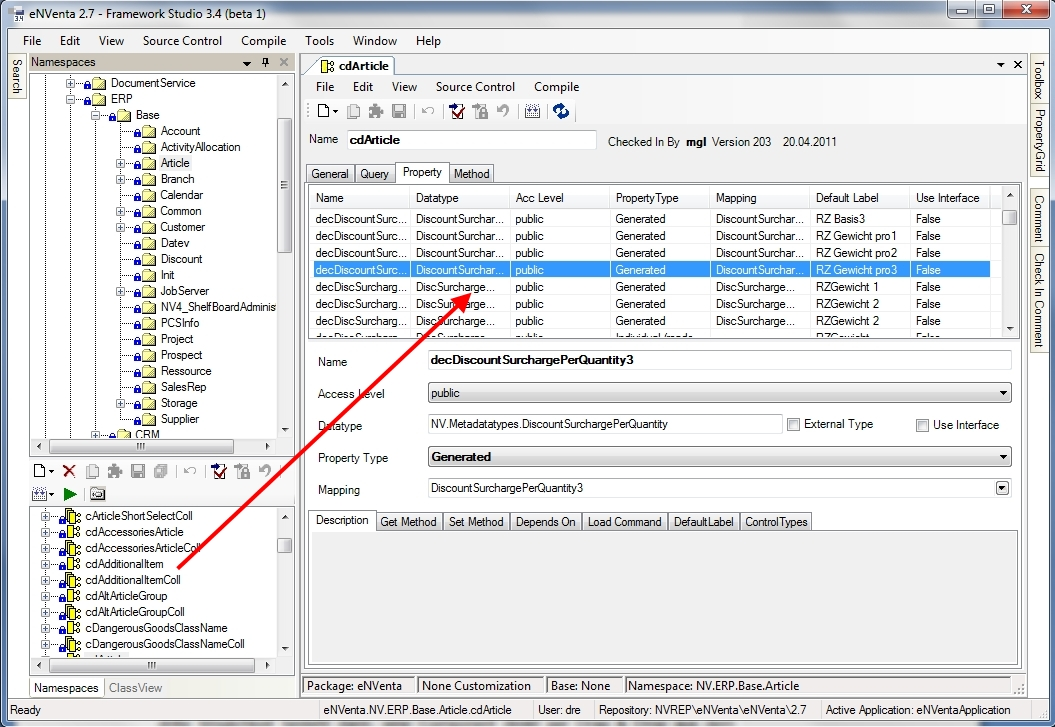Viewport: 1055px width, 727px height.
Task: Click the folder view icon beside Run arrow
Action: (98, 494)
